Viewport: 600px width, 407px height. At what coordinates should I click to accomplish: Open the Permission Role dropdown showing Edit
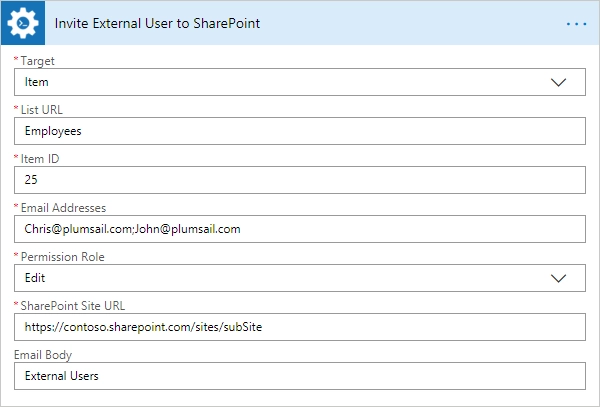click(x=300, y=278)
